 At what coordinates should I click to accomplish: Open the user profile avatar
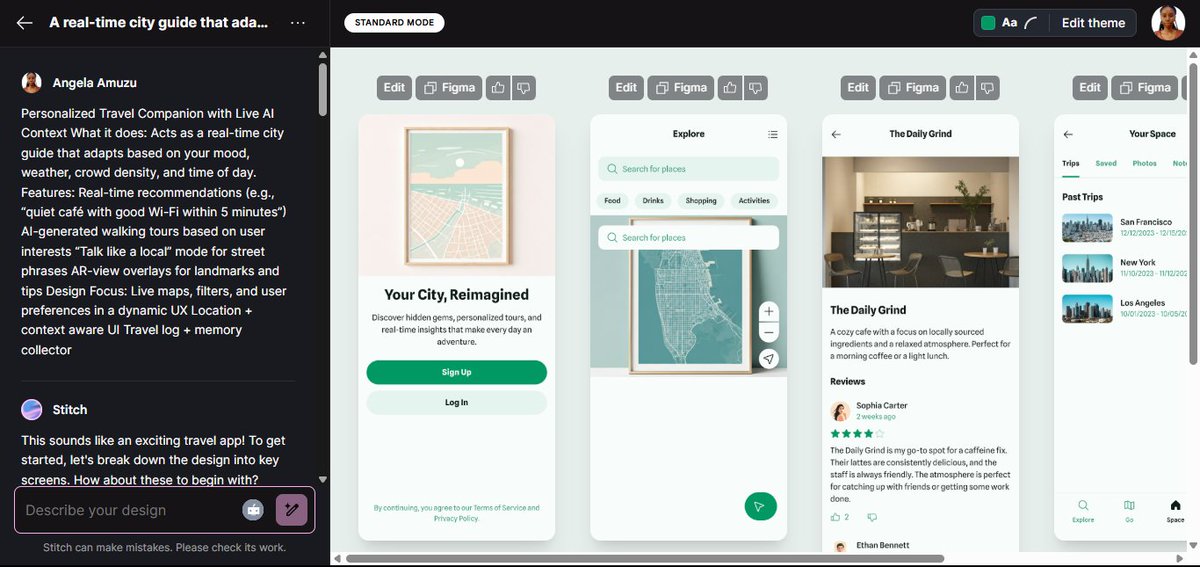tap(1168, 23)
